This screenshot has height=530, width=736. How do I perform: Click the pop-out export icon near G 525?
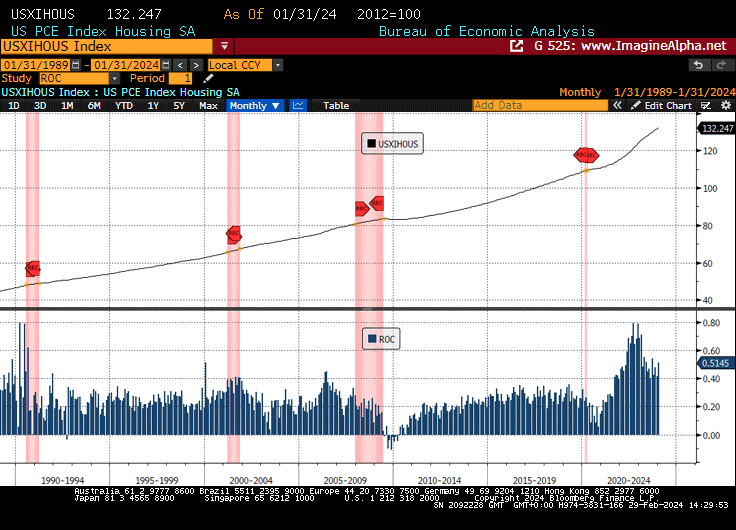[516, 46]
